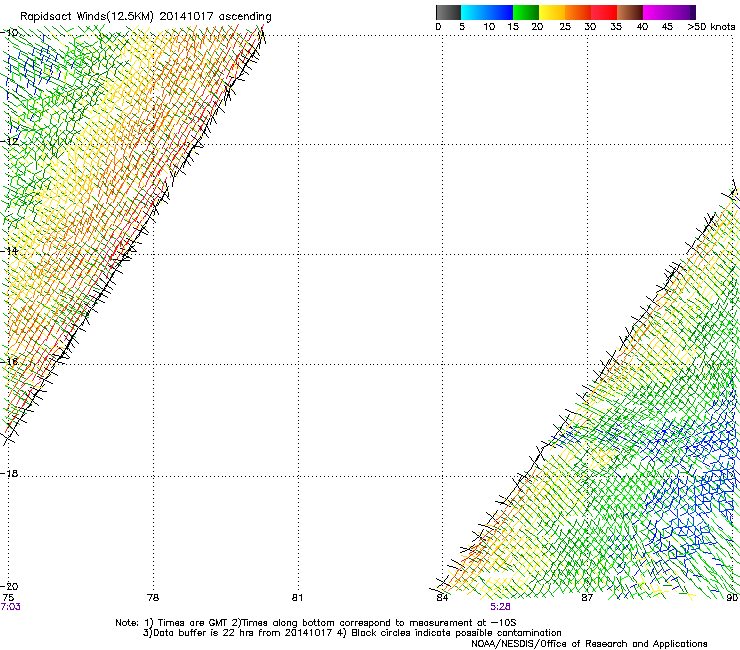Click the latitude label '-18'
This screenshot has height=650, width=740.
click(10, 473)
